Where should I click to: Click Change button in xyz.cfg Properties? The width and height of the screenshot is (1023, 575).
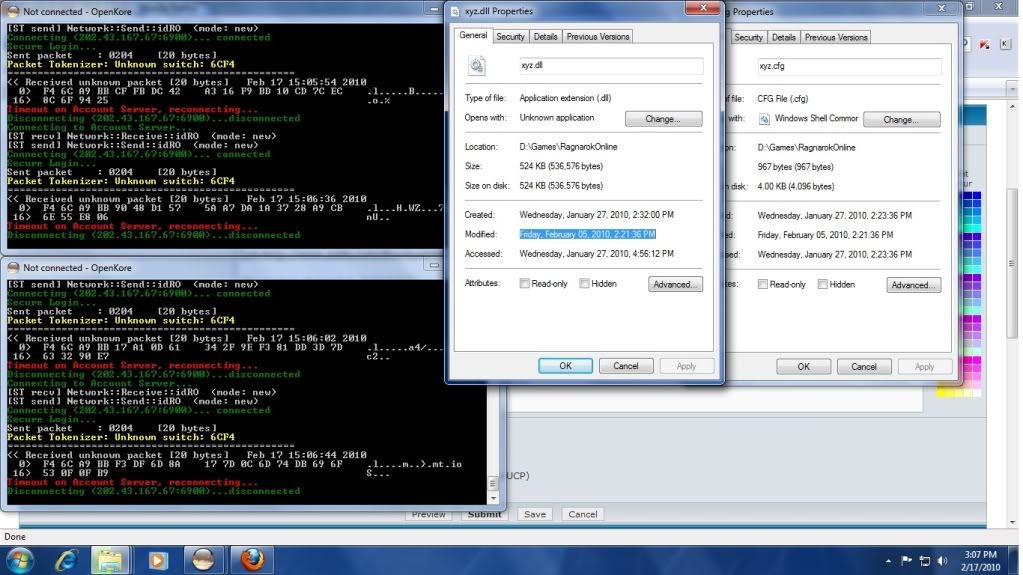tap(902, 119)
